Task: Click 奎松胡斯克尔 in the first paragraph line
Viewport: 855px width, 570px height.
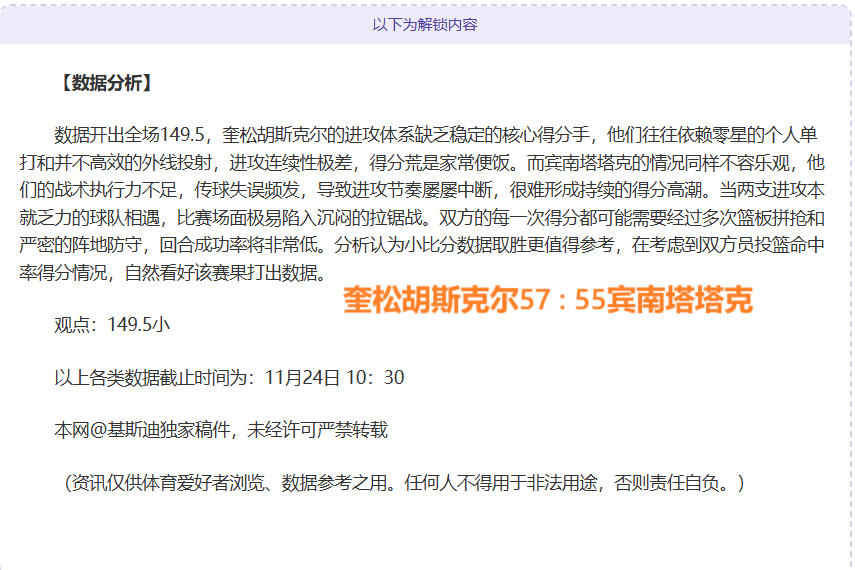Action: point(275,135)
